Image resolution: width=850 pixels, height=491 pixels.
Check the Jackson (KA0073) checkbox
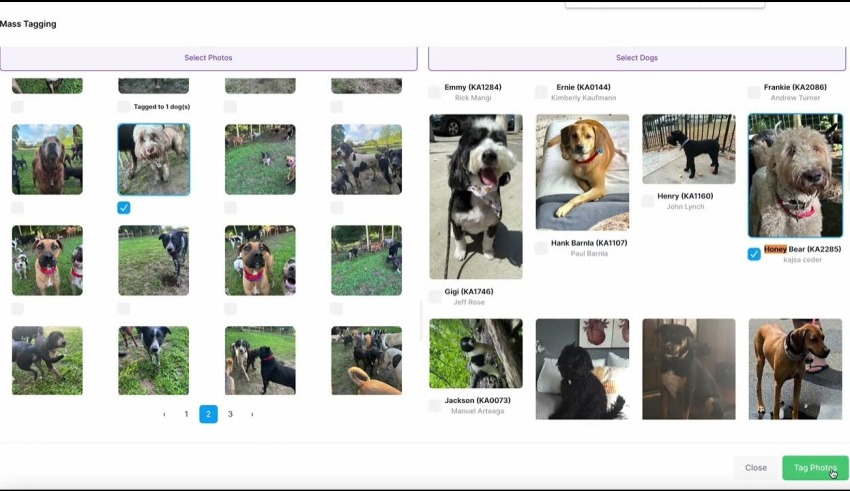pos(435,405)
